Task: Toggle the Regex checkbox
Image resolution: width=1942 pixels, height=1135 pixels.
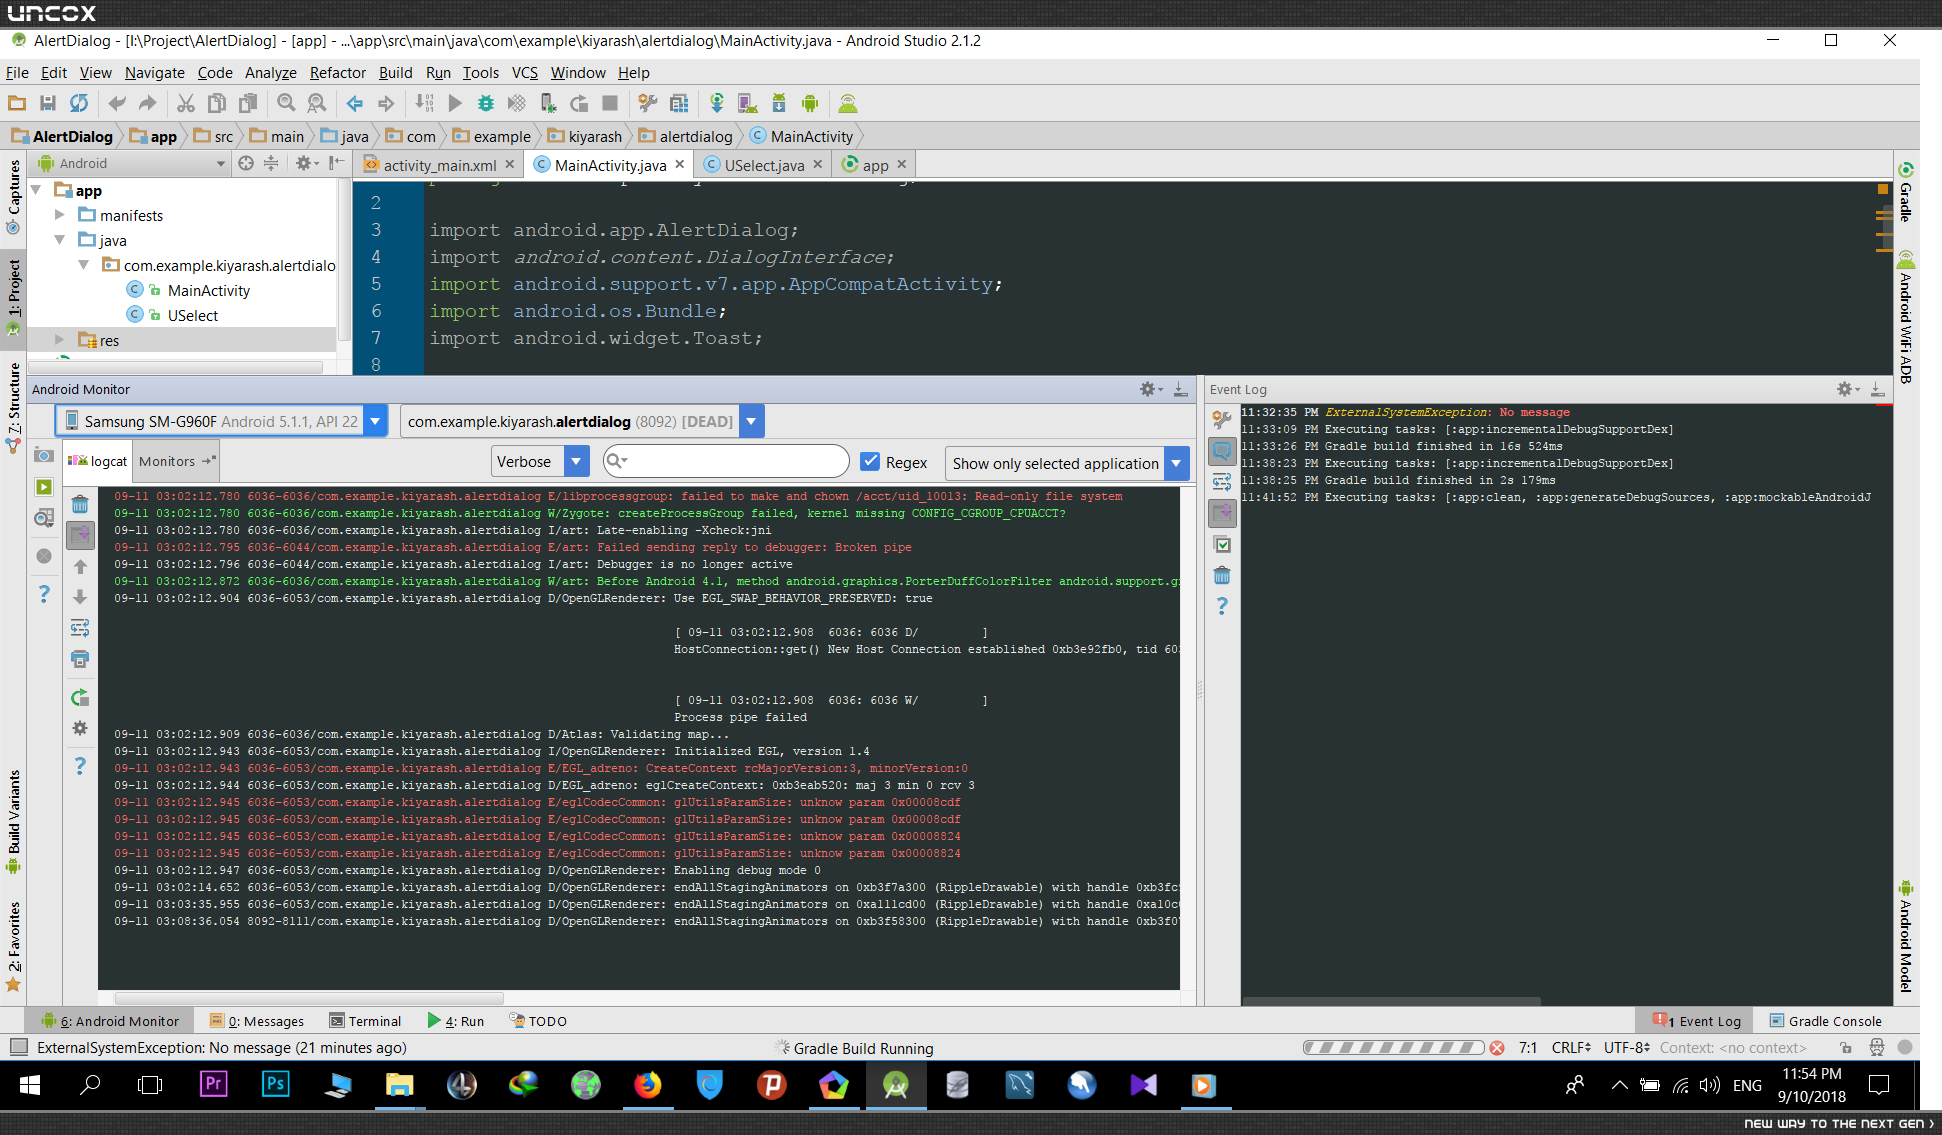Action: tap(870, 462)
